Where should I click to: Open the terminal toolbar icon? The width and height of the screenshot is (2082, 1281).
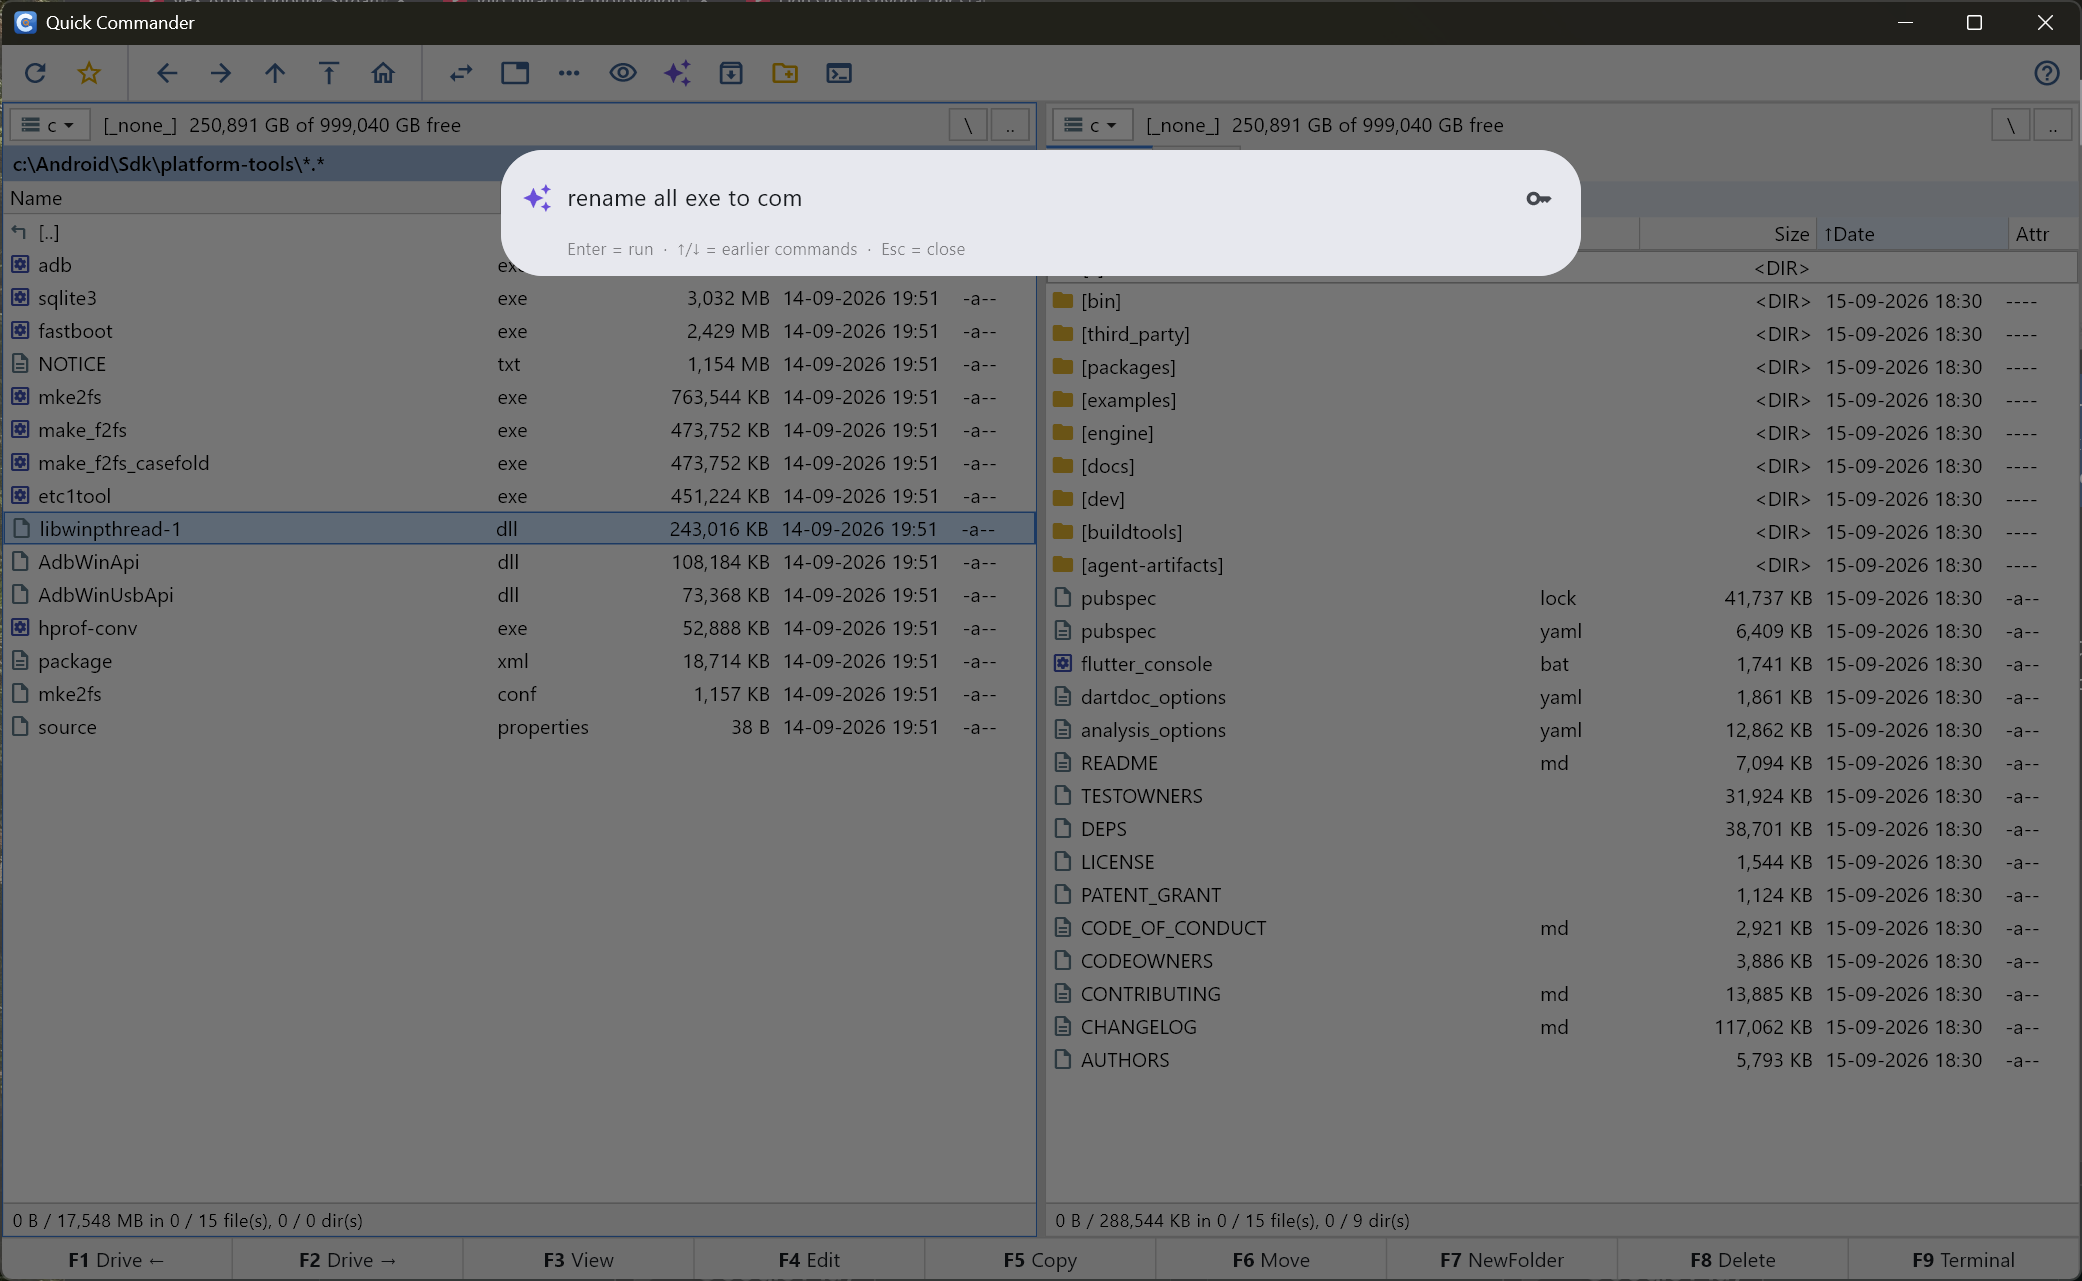pyautogui.click(x=839, y=73)
